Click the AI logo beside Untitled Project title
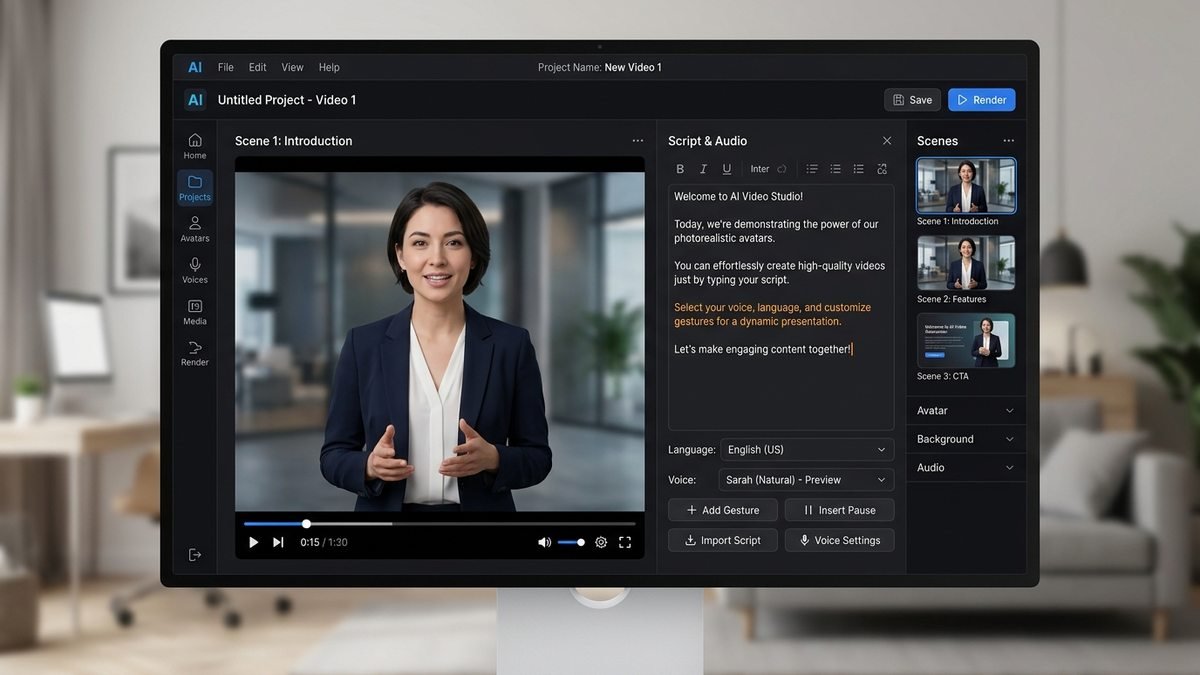This screenshot has width=1200, height=675. tap(195, 100)
